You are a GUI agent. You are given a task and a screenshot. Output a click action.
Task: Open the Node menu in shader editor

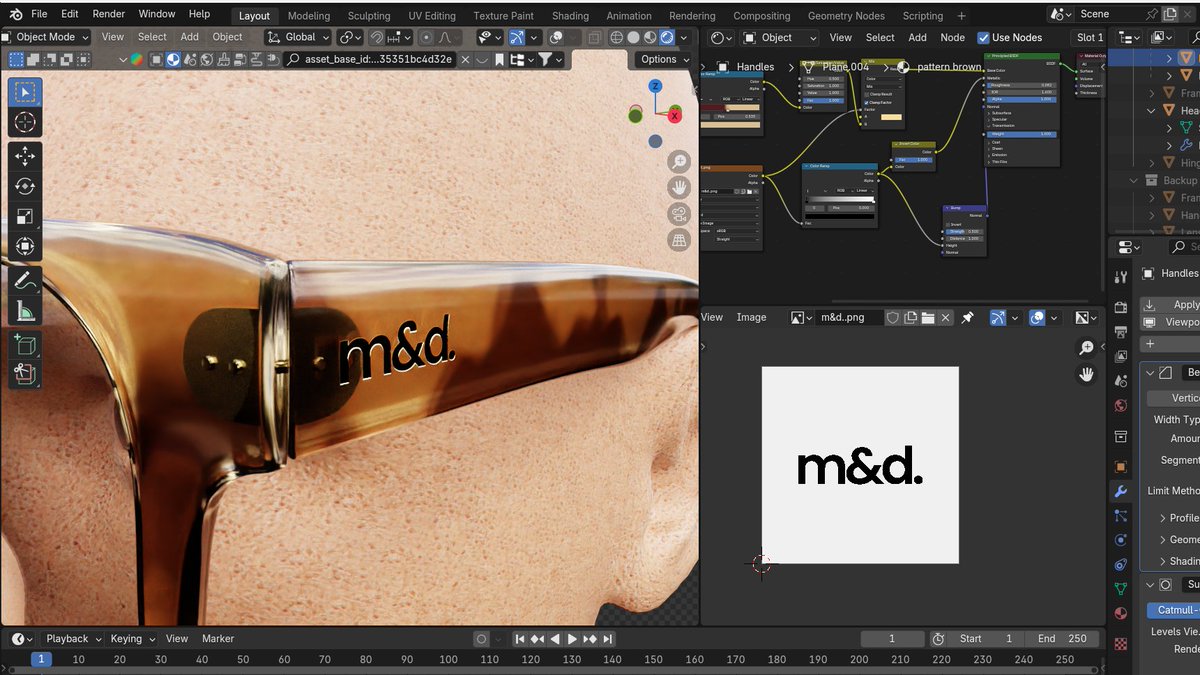point(953,37)
